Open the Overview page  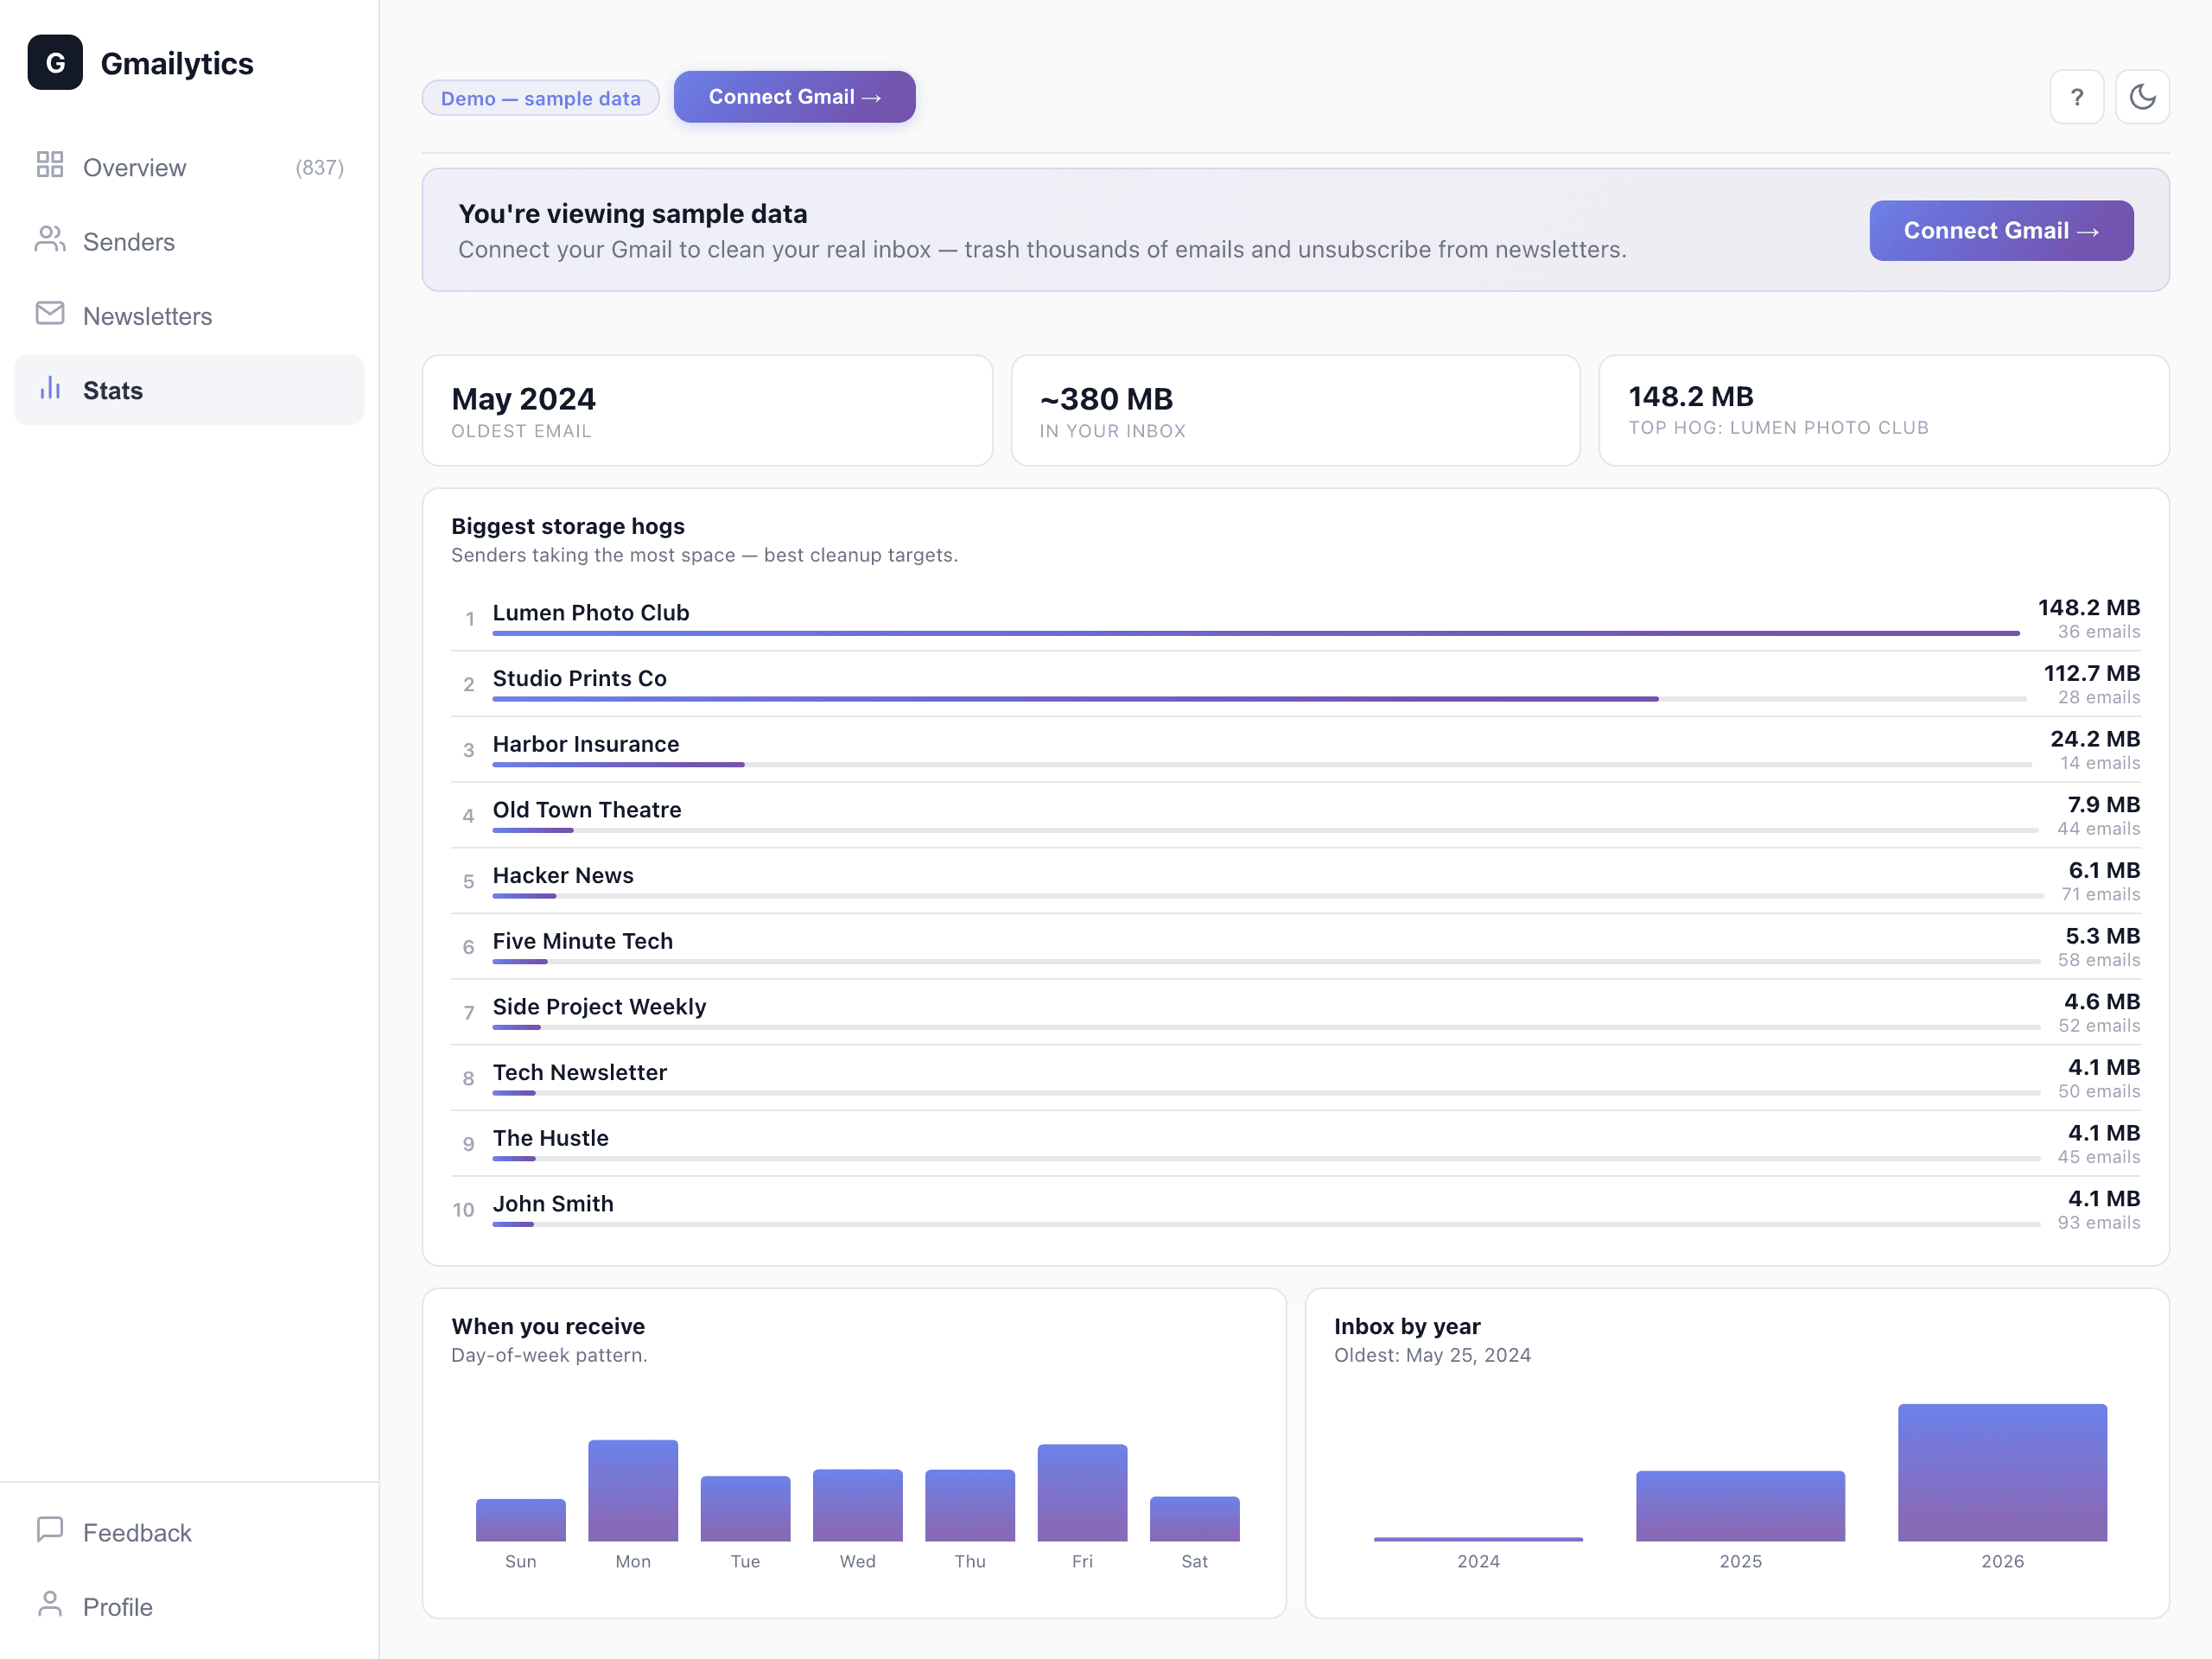pyautogui.click(x=189, y=167)
